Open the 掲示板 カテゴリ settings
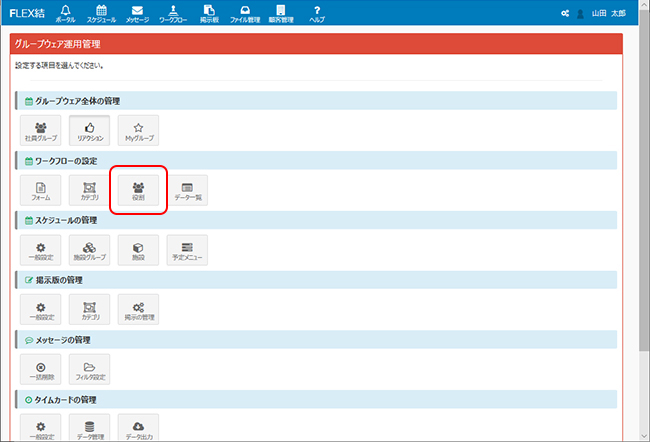The width and height of the screenshot is (650, 442). 90,310
